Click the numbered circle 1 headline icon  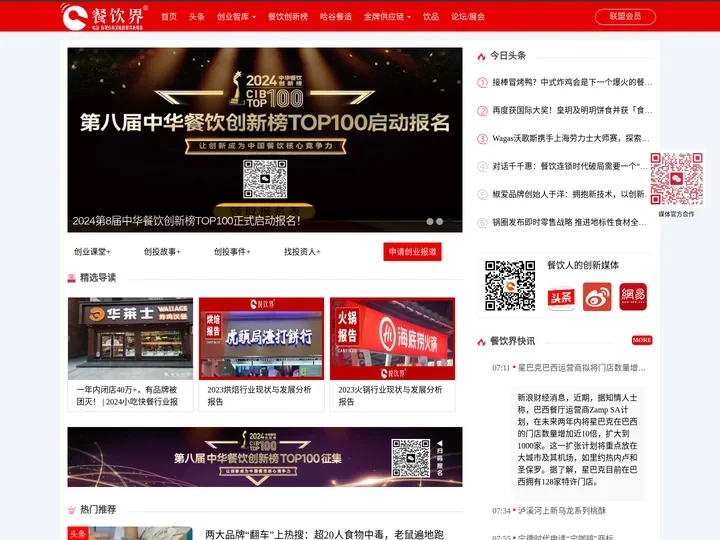482,83
